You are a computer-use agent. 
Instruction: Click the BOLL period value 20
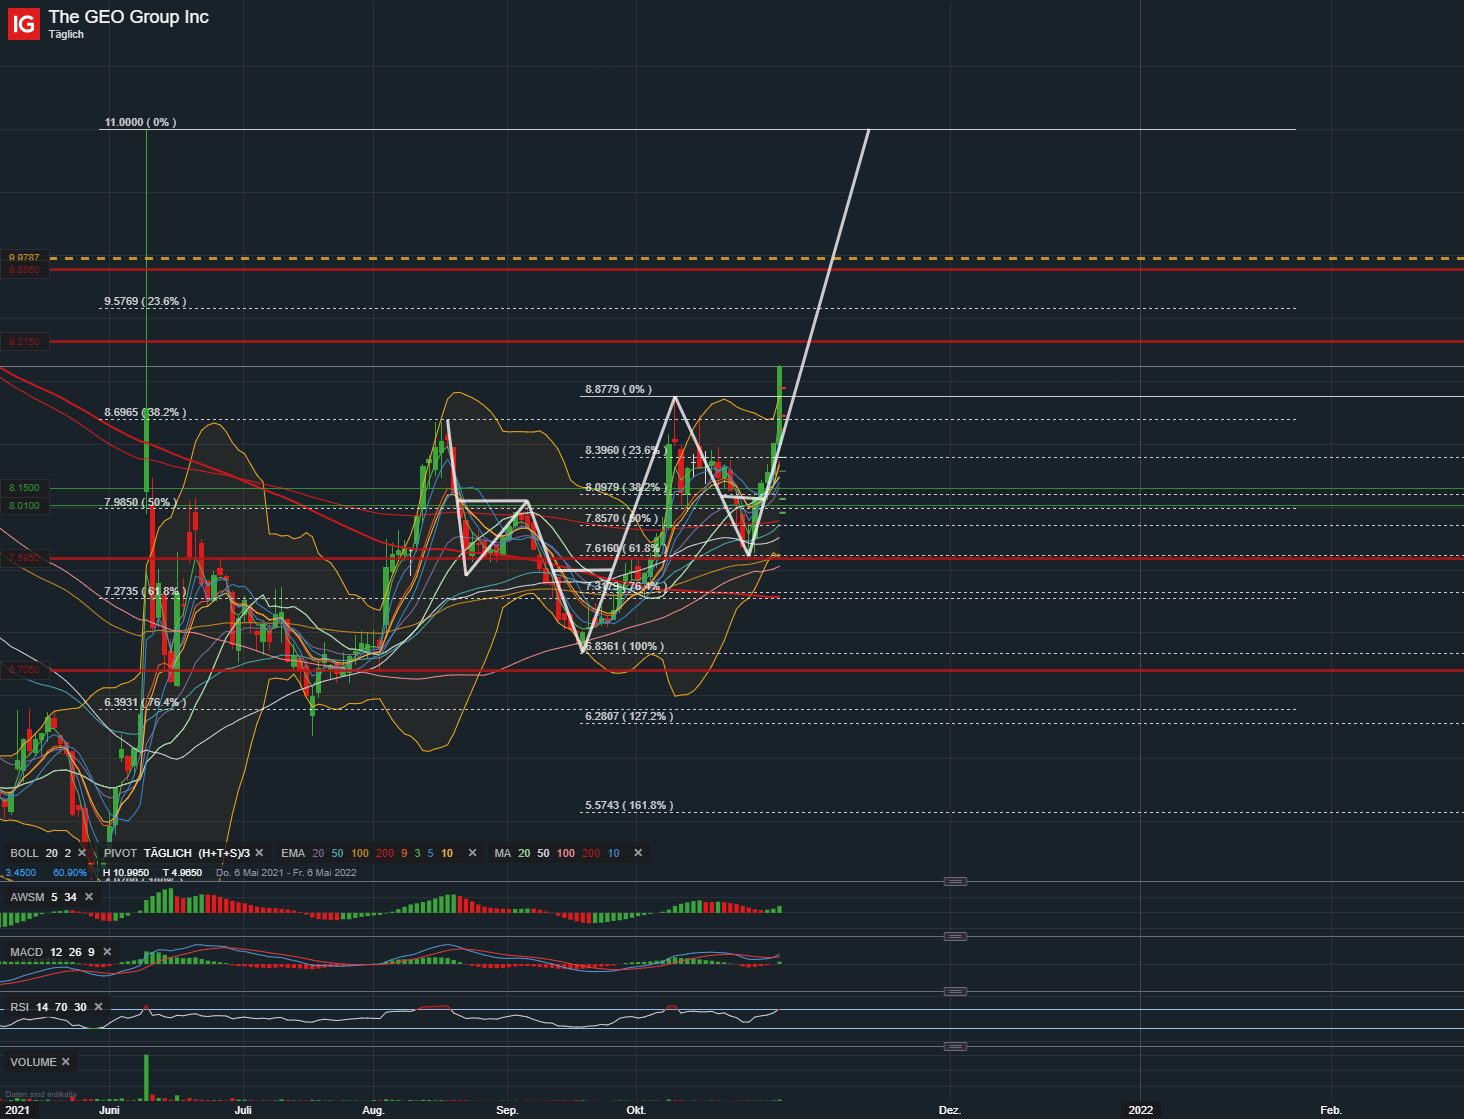tap(52, 853)
